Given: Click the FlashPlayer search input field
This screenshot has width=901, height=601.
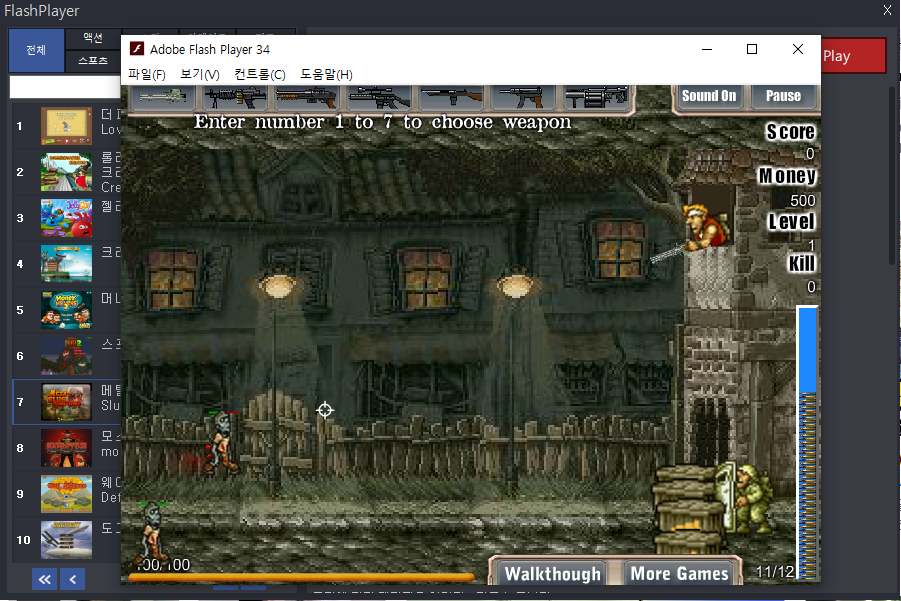Looking at the screenshot, I should (x=65, y=87).
